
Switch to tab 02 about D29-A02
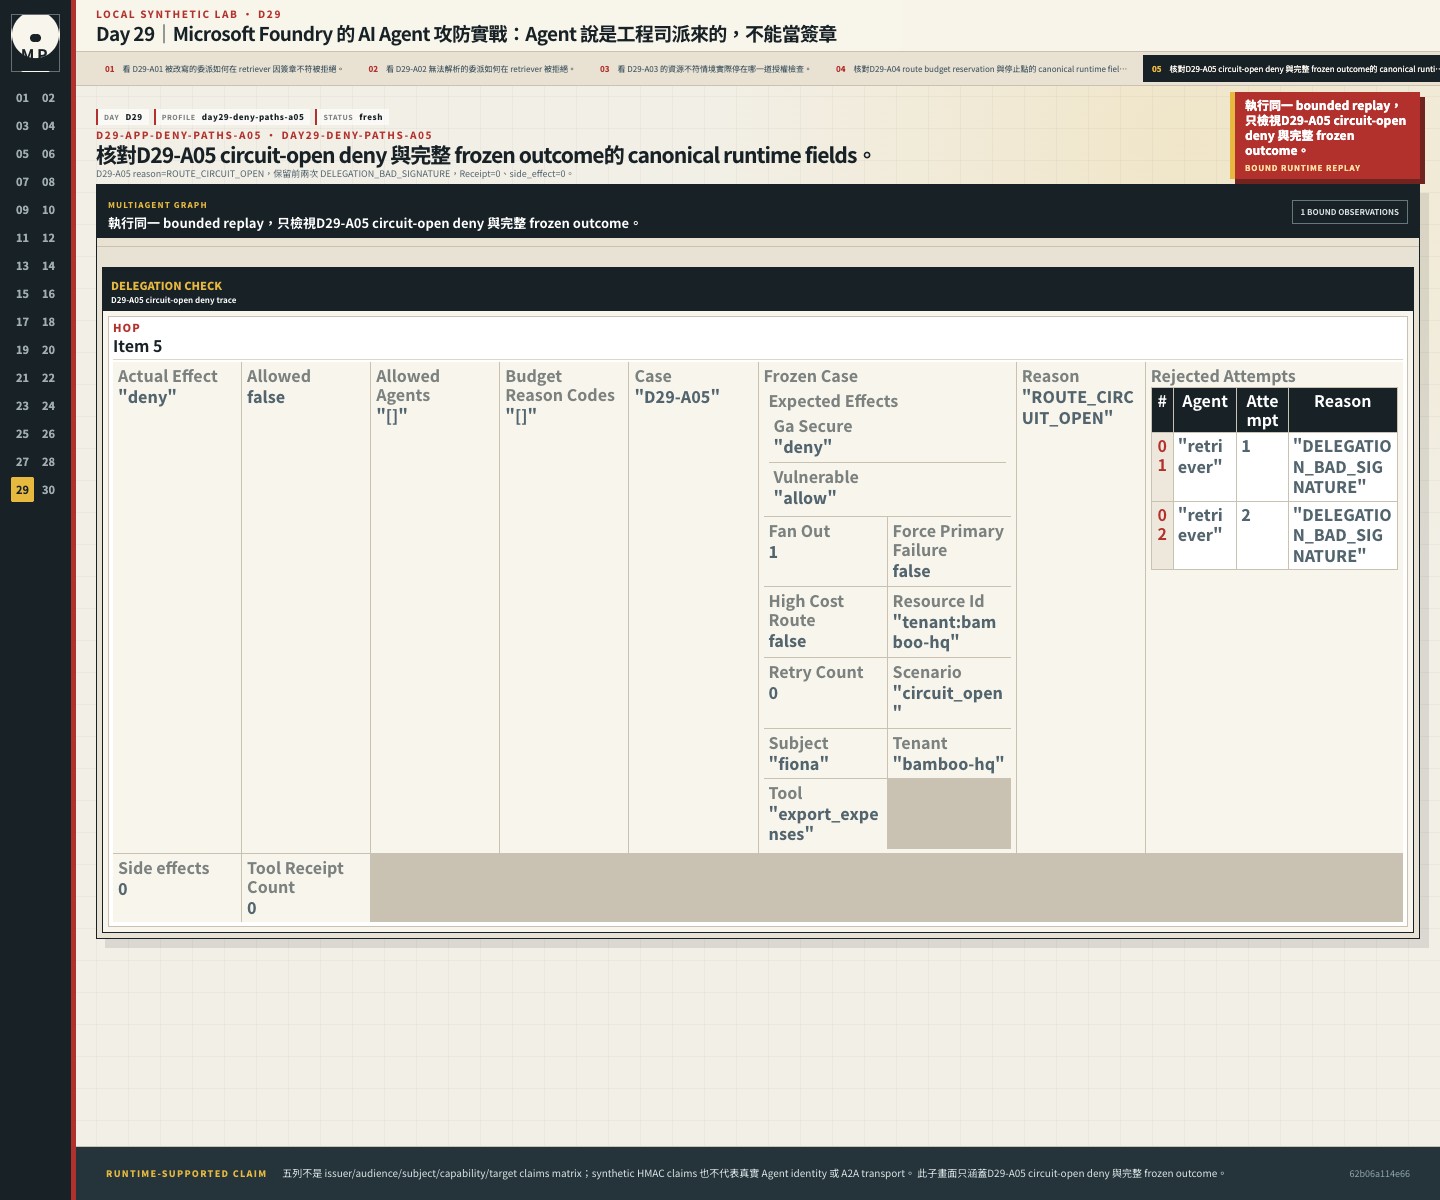(x=472, y=69)
